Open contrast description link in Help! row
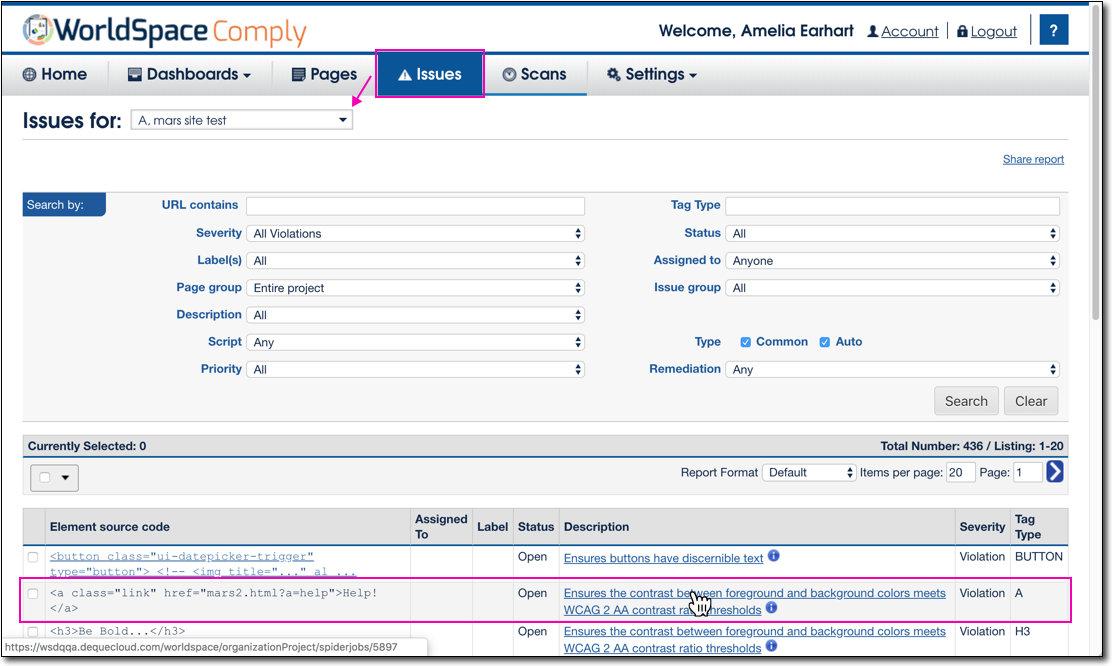 pos(755,601)
